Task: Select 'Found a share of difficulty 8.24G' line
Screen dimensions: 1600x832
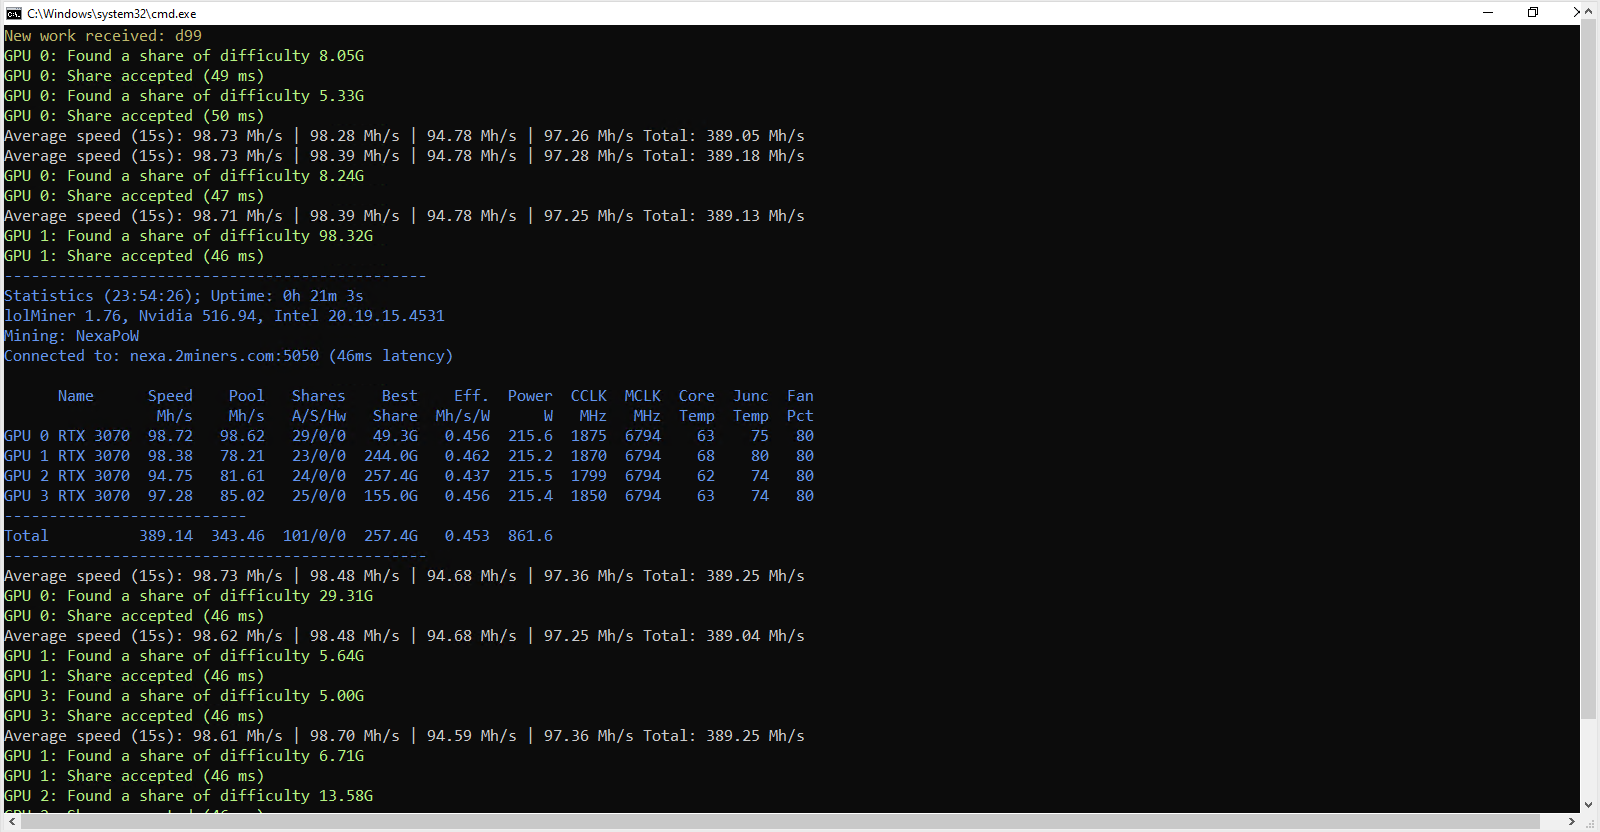Action: click(184, 176)
